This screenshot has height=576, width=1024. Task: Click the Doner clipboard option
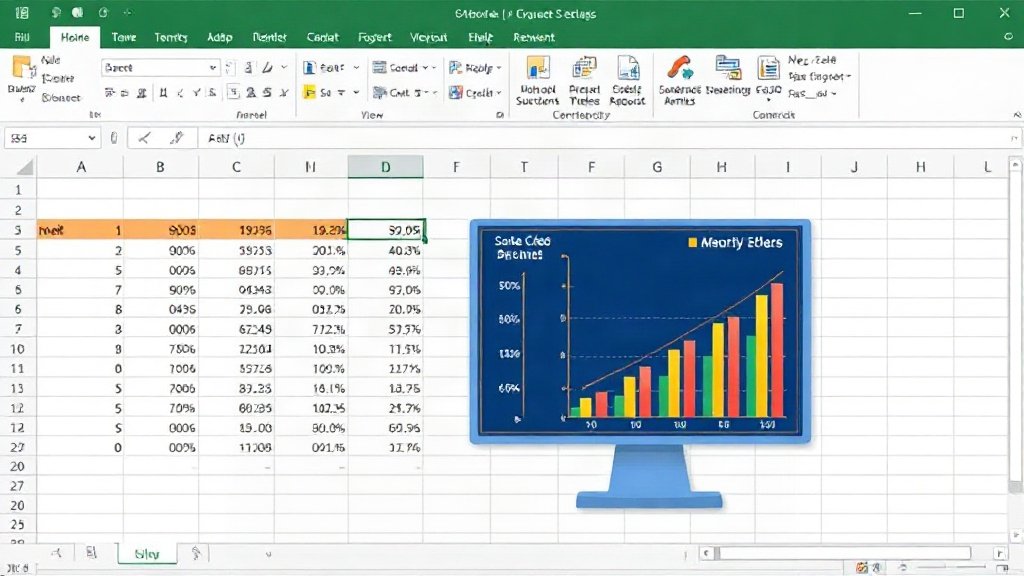[57, 78]
